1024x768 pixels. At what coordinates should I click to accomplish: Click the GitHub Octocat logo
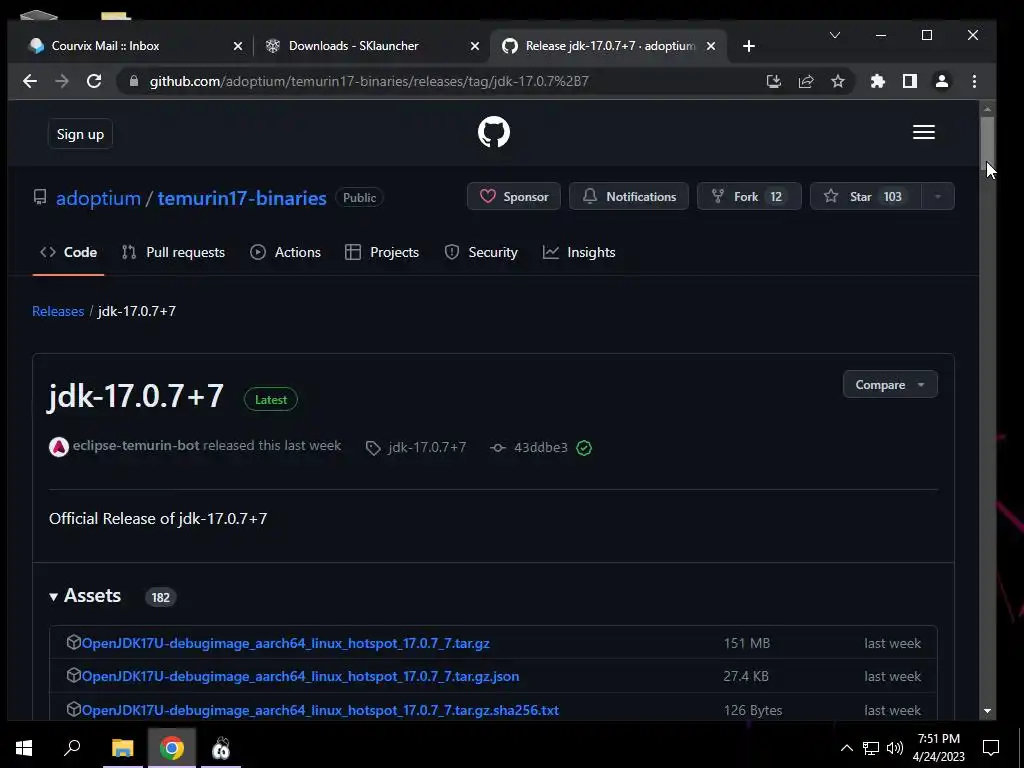[x=494, y=133]
